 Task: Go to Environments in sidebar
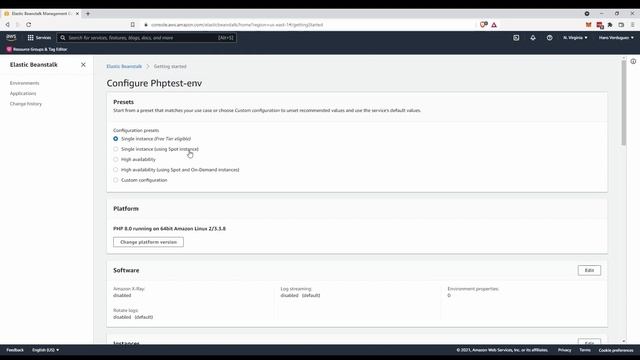pyautogui.click(x=24, y=83)
